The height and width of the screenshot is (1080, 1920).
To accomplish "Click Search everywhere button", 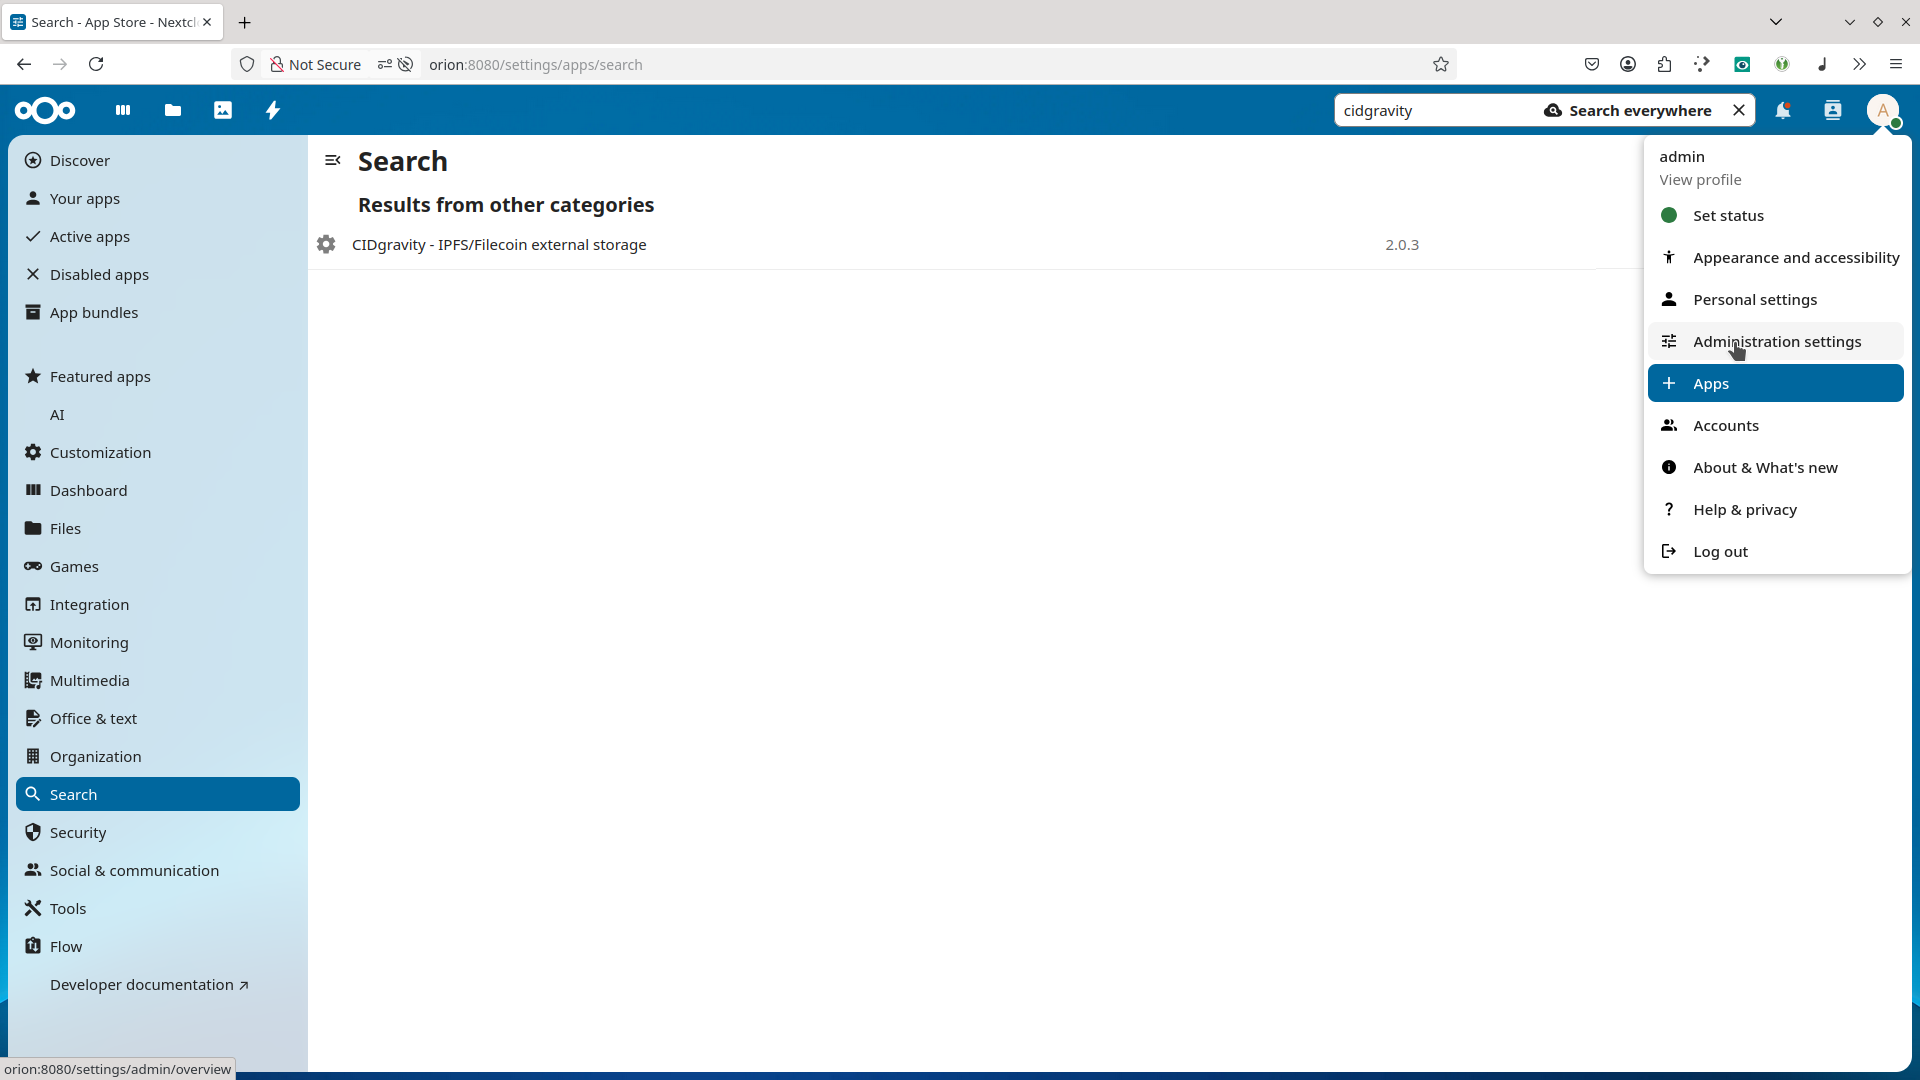I will click(x=1628, y=111).
